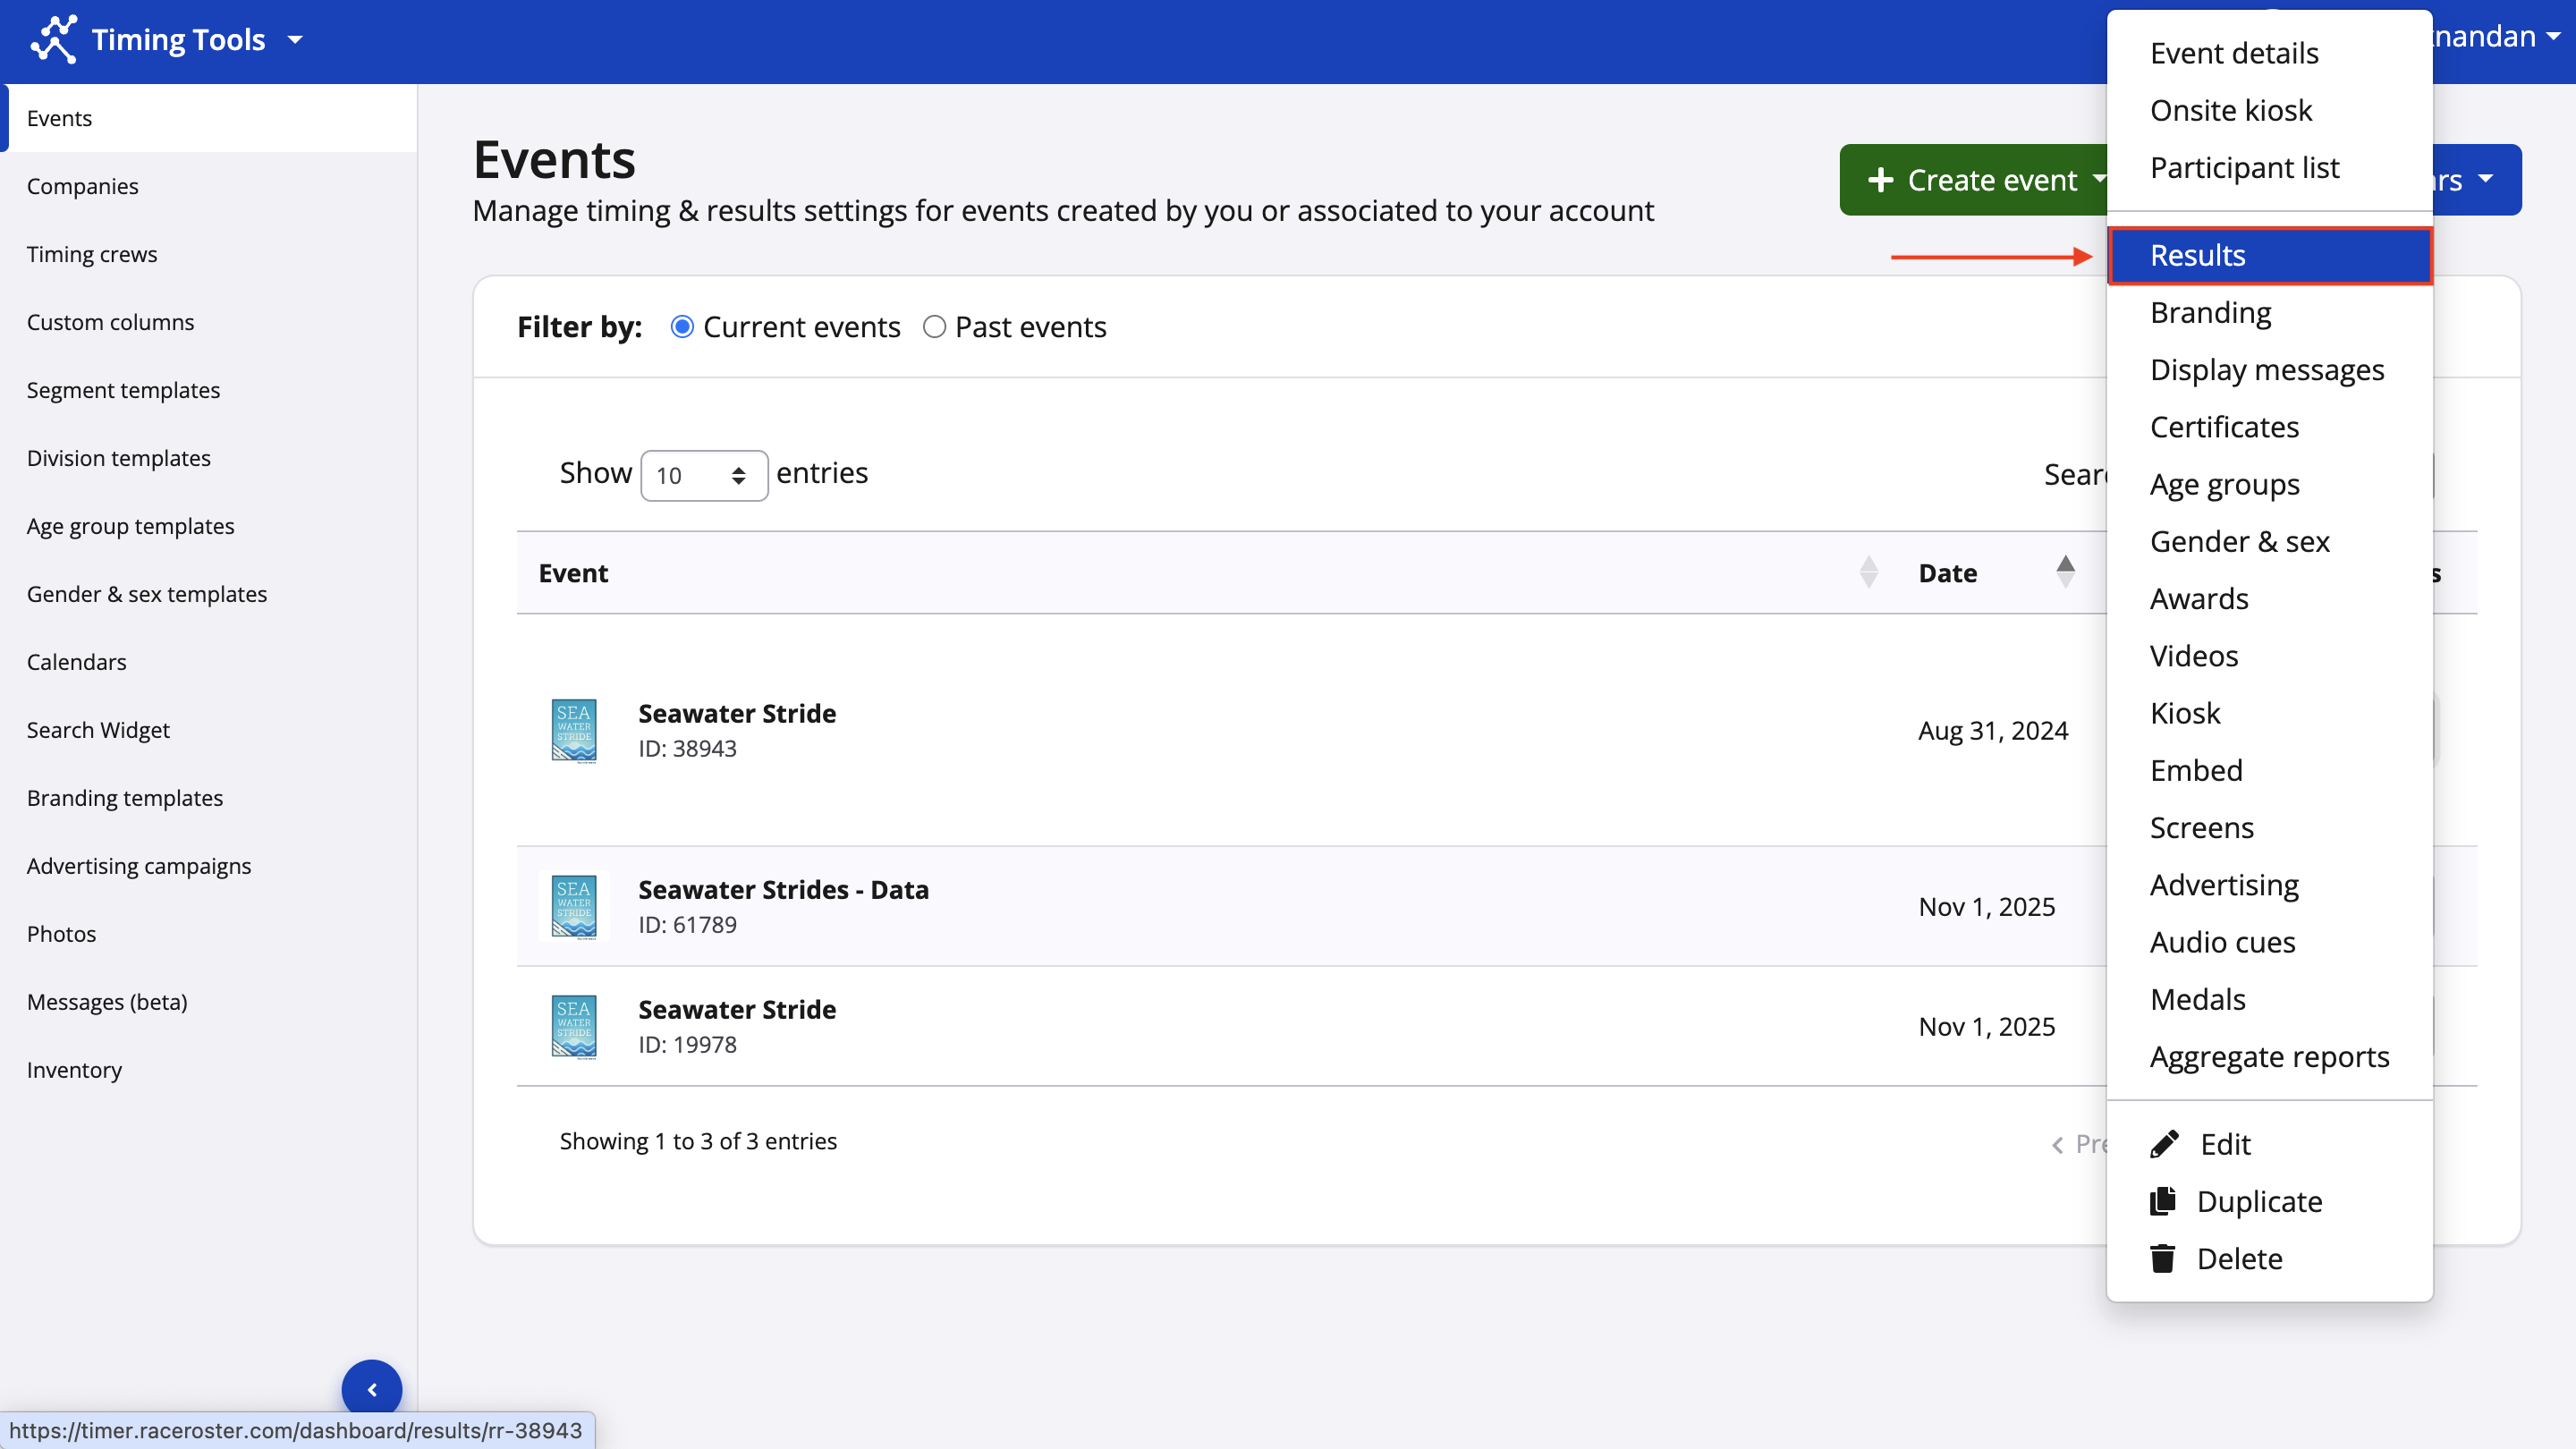Collapse sidebar with the blue chevron button

pyautogui.click(x=372, y=1389)
